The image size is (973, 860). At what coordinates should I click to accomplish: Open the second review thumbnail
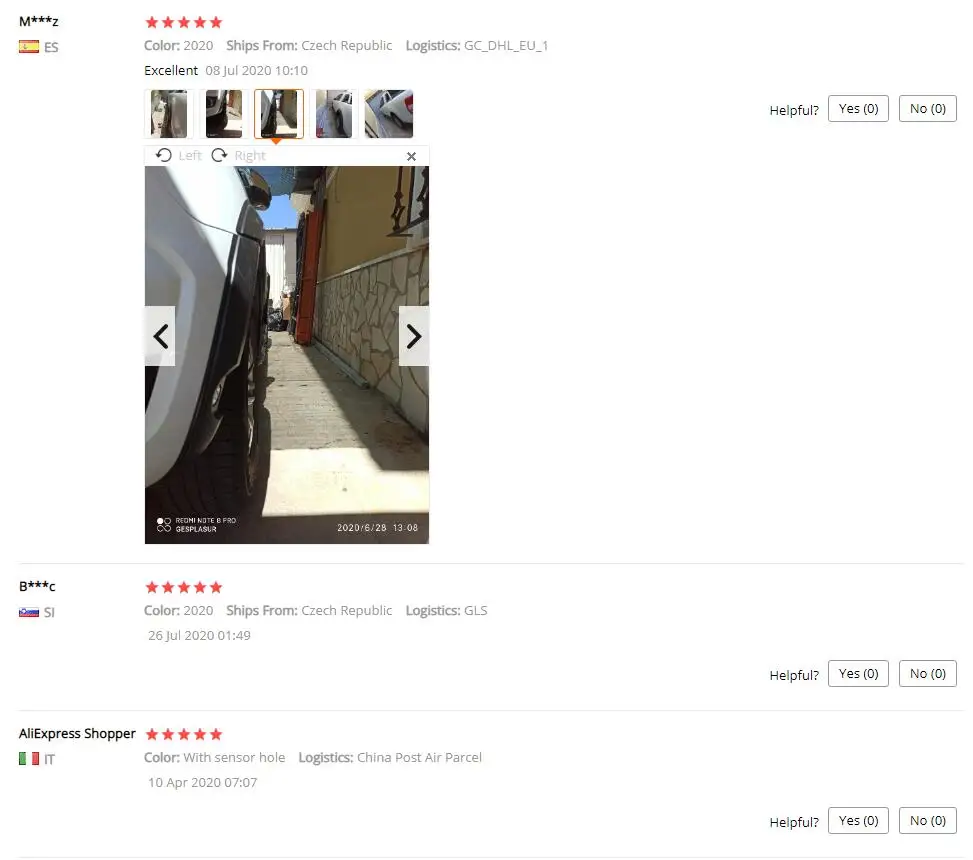pyautogui.click(x=224, y=114)
